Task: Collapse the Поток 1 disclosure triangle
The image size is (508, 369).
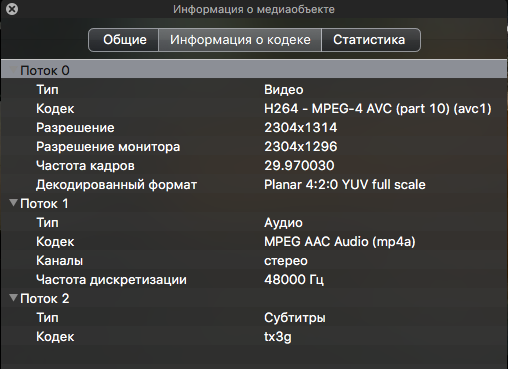Action: (13, 203)
